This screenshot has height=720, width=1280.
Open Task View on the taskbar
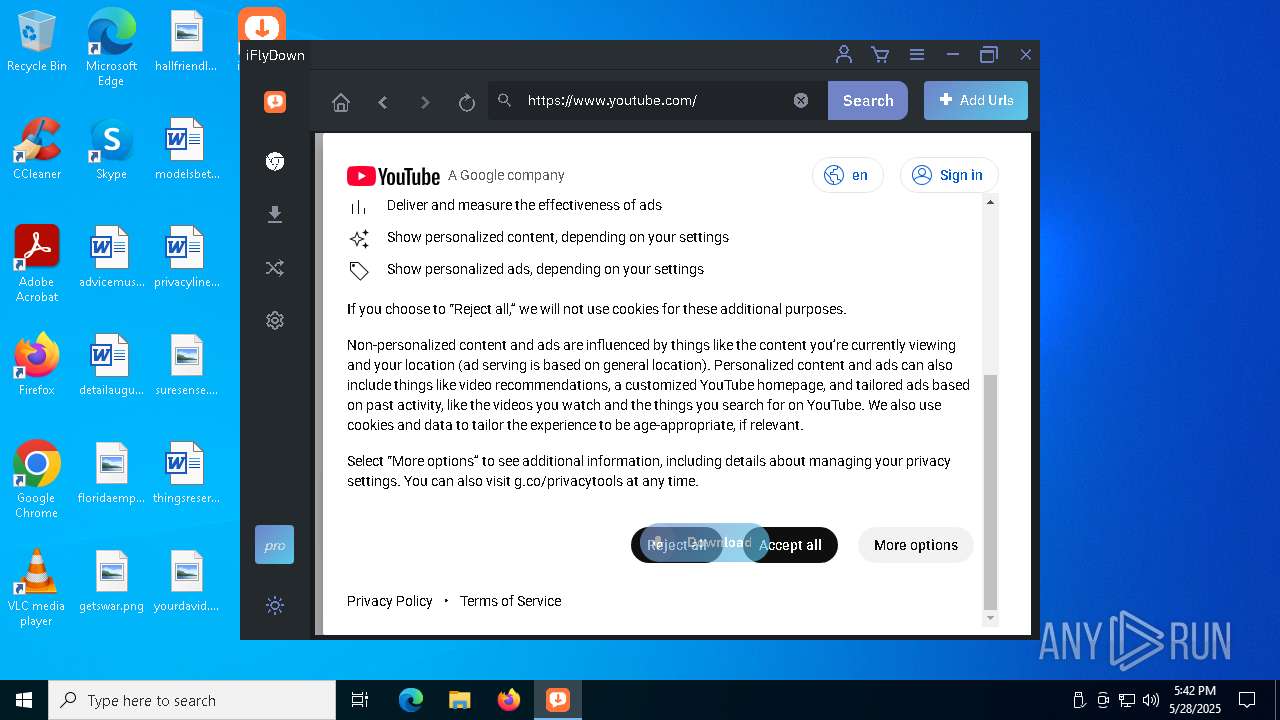(x=360, y=700)
